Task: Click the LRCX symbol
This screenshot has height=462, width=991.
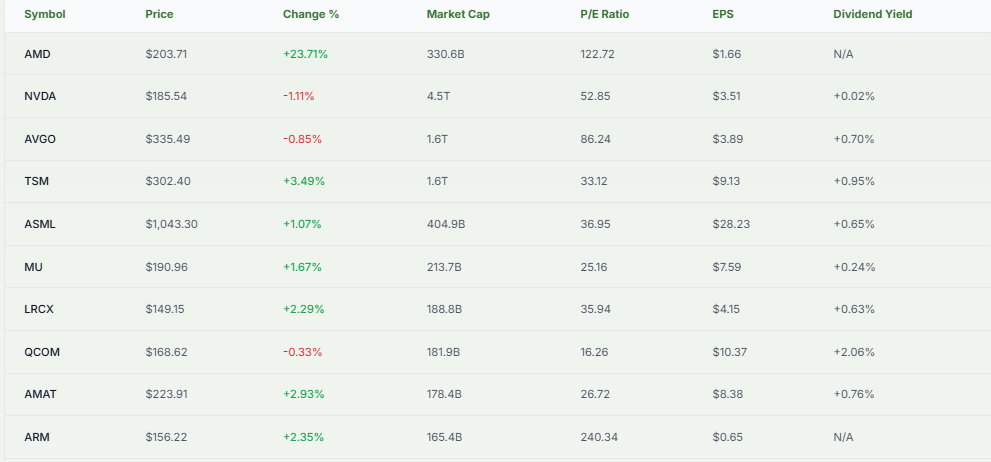Action: coord(40,309)
